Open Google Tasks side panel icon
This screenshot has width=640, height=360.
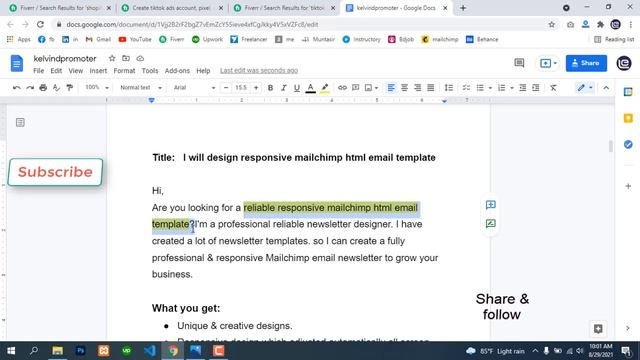coord(628,144)
